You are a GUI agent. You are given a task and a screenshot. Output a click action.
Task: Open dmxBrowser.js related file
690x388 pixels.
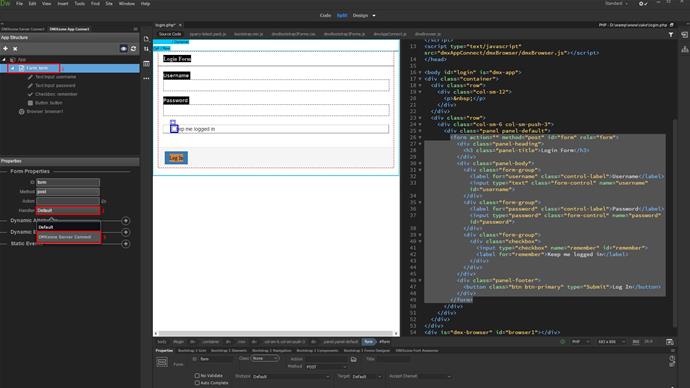[427, 34]
